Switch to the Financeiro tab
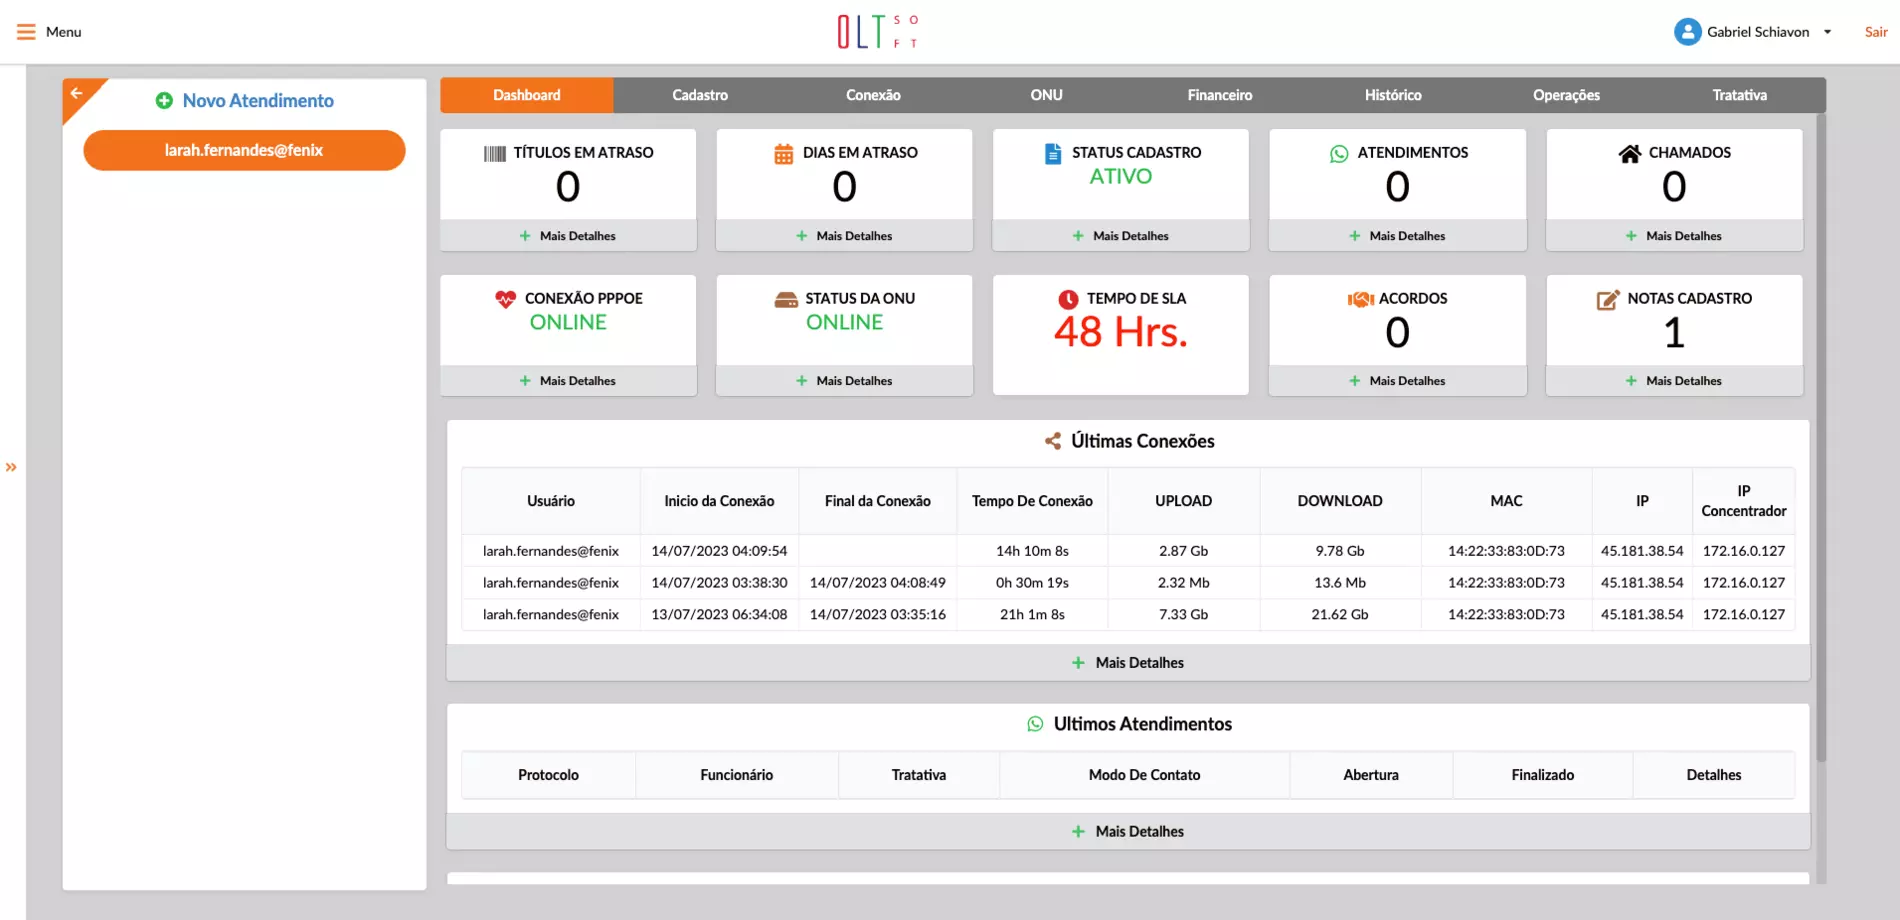This screenshot has height=920, width=1900. pos(1220,95)
